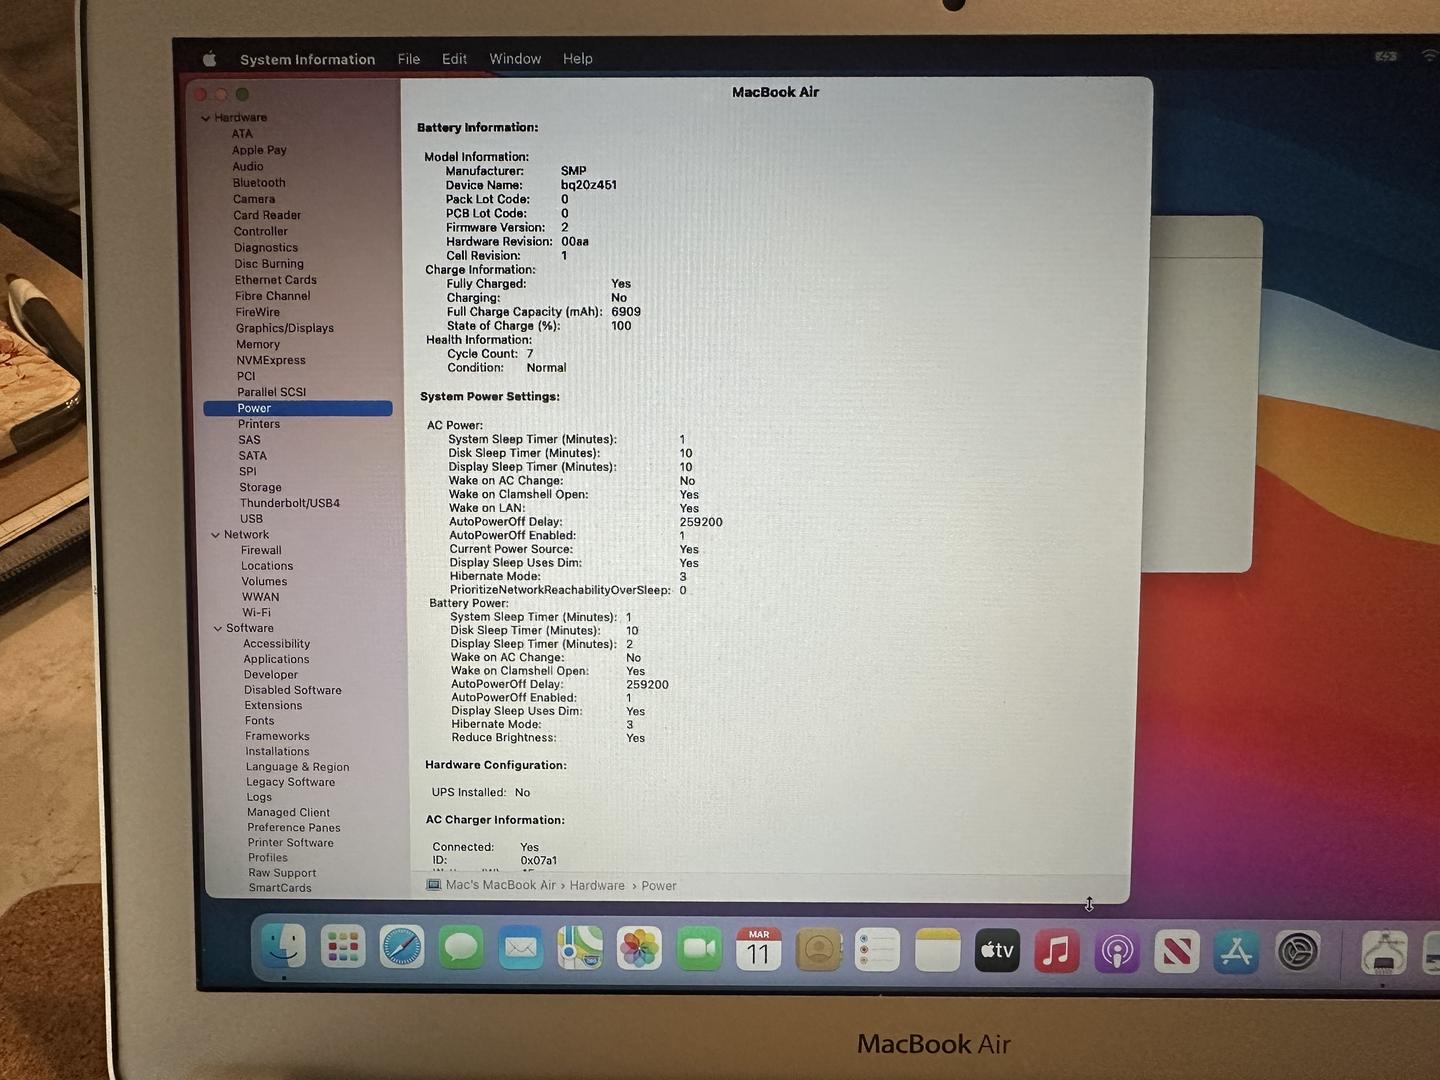Launch Messages app in dock

(x=461, y=948)
